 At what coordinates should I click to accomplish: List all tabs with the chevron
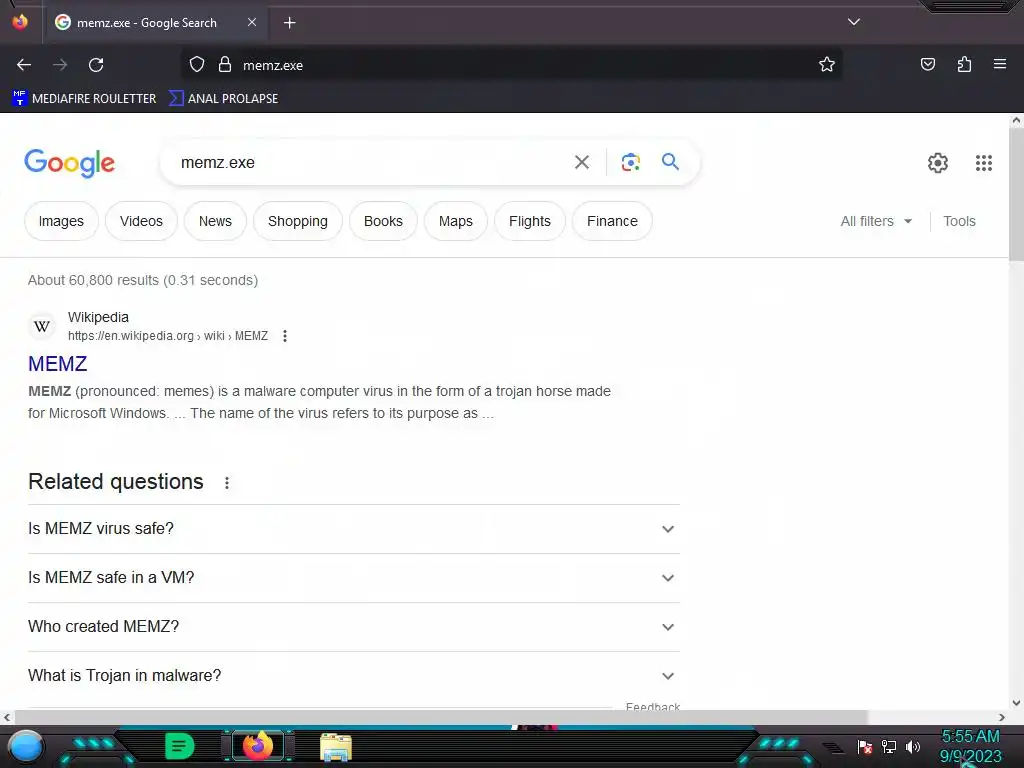click(x=854, y=22)
